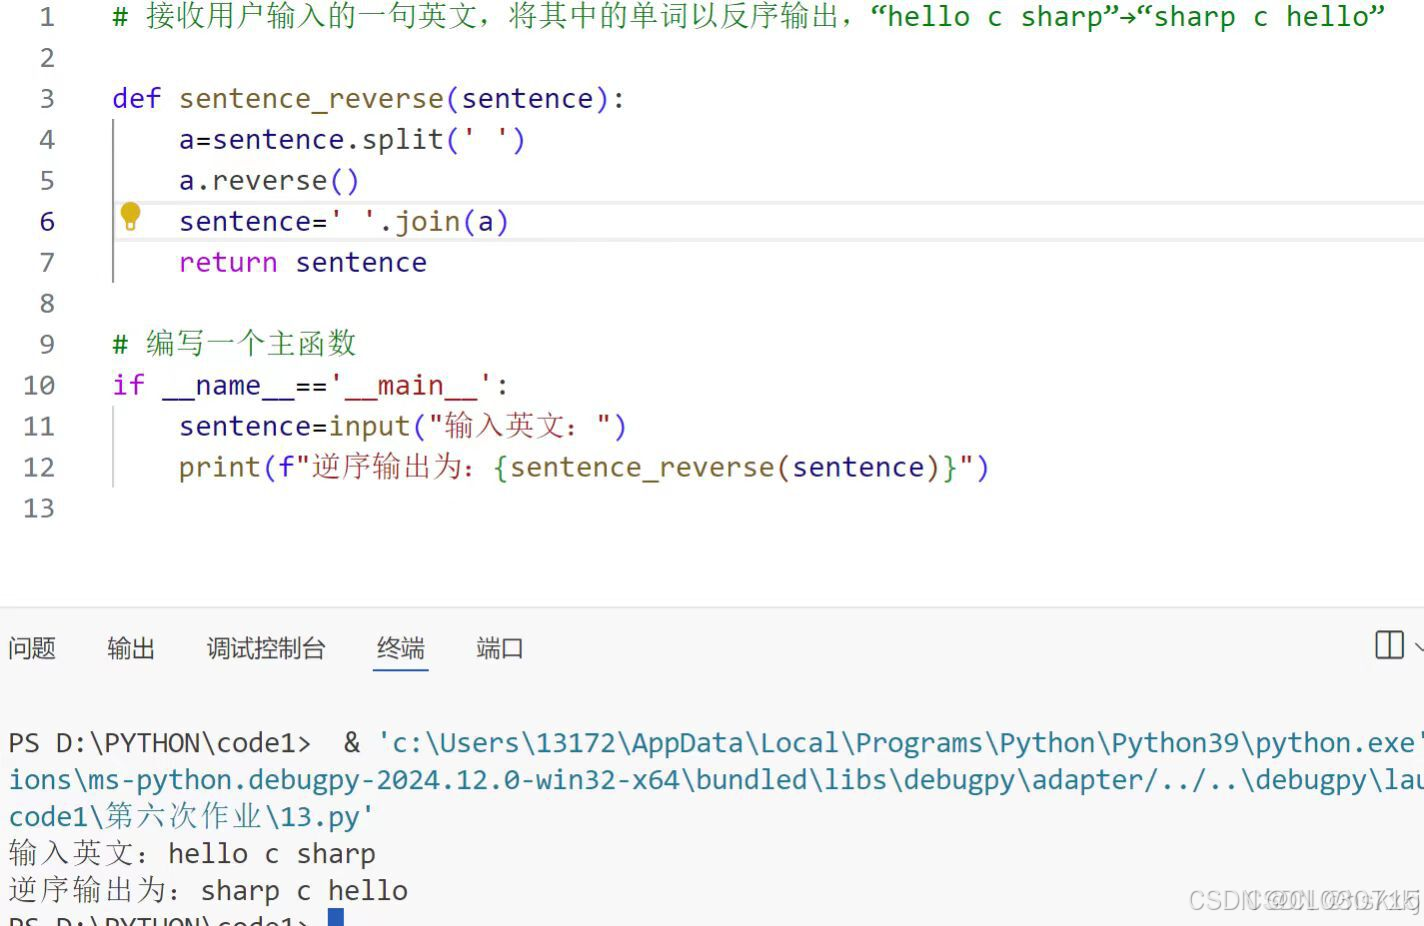
Task: Click the 'PS D:\PYTHON\code1>' prompt text
Action: (x=159, y=743)
